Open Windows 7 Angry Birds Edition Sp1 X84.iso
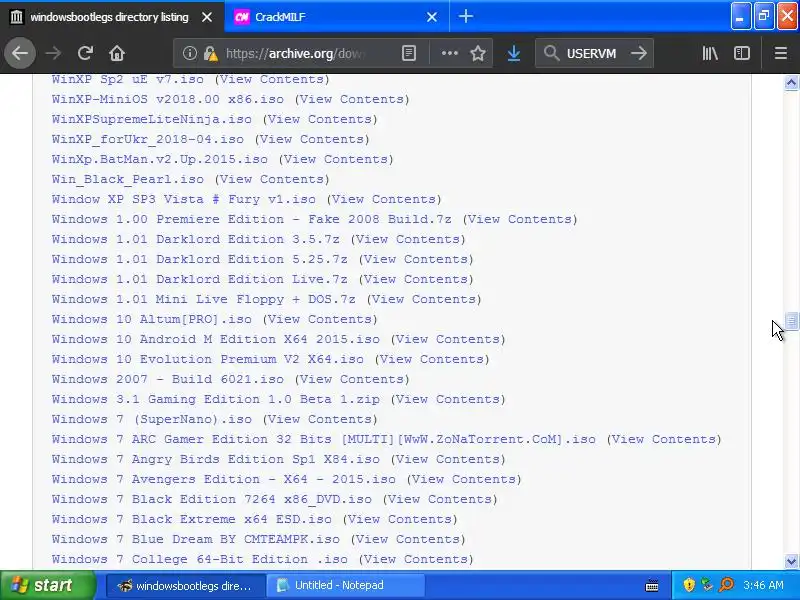 tap(216, 459)
